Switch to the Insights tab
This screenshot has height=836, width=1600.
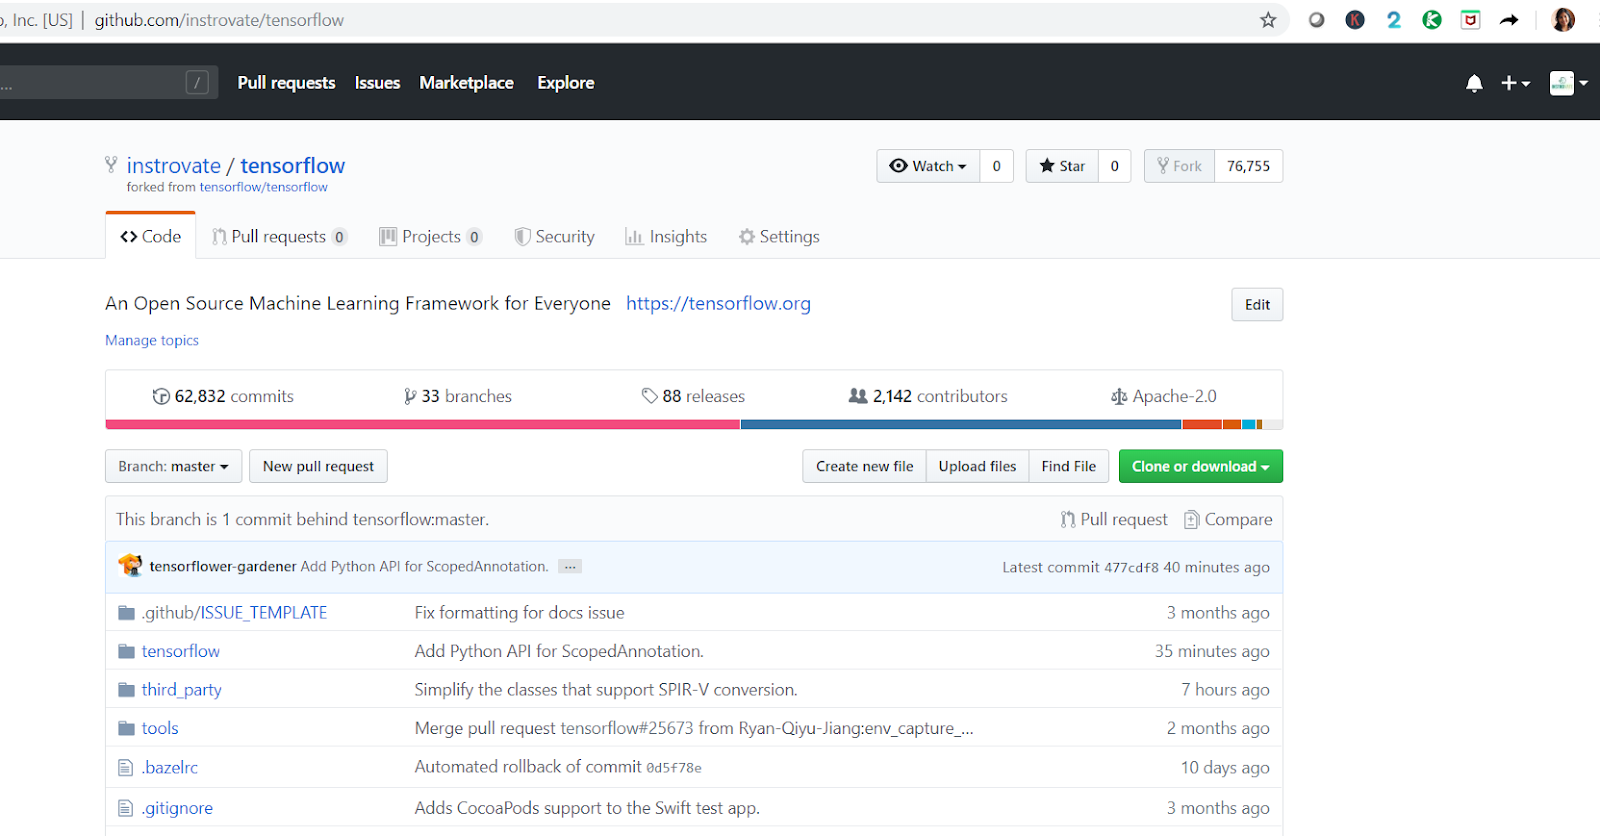pos(666,237)
